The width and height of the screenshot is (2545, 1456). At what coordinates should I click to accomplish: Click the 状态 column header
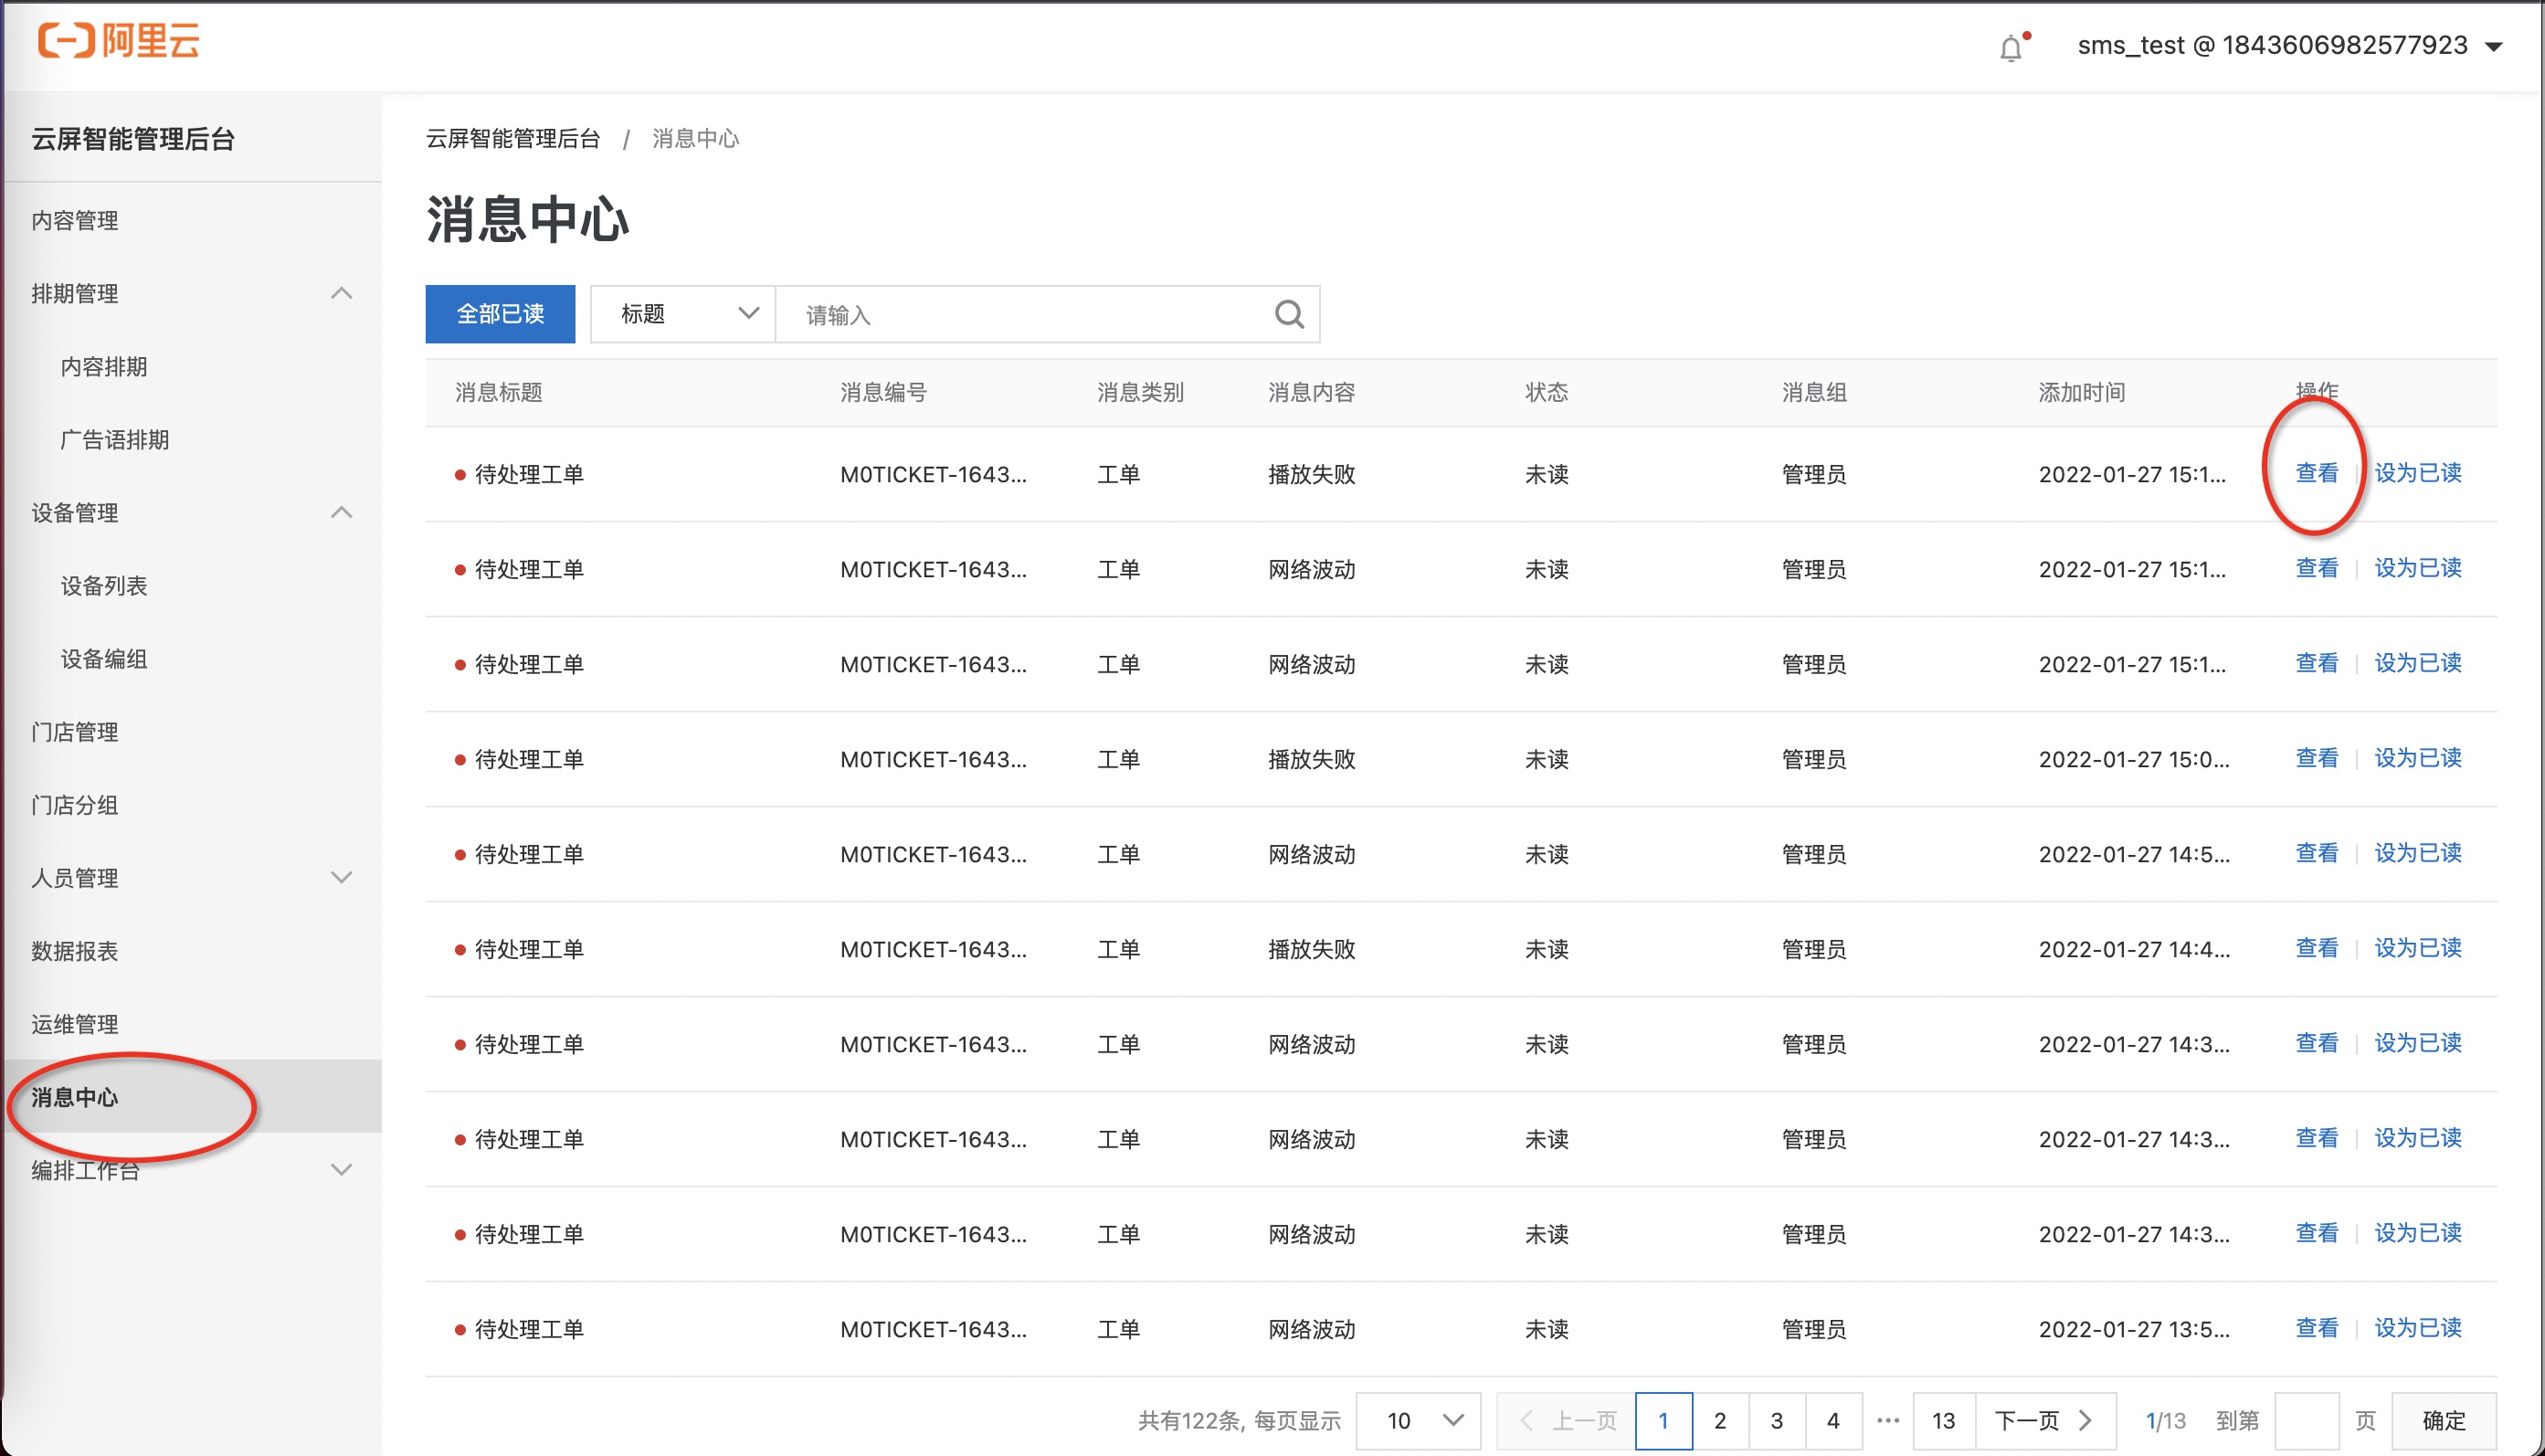coord(1546,392)
